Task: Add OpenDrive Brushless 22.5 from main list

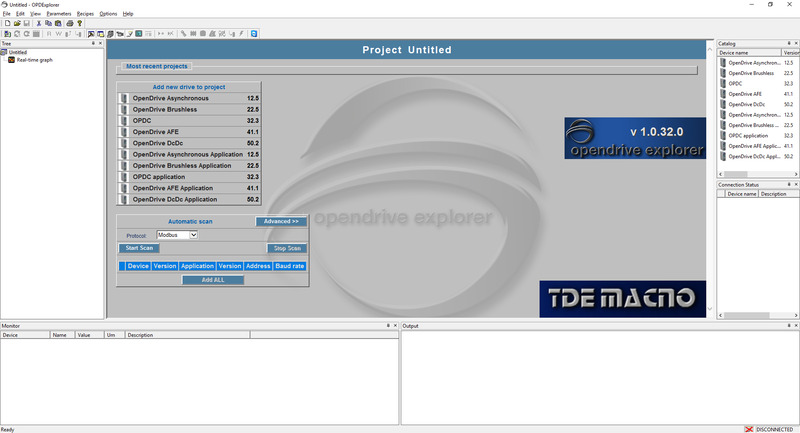Action: tap(189, 110)
